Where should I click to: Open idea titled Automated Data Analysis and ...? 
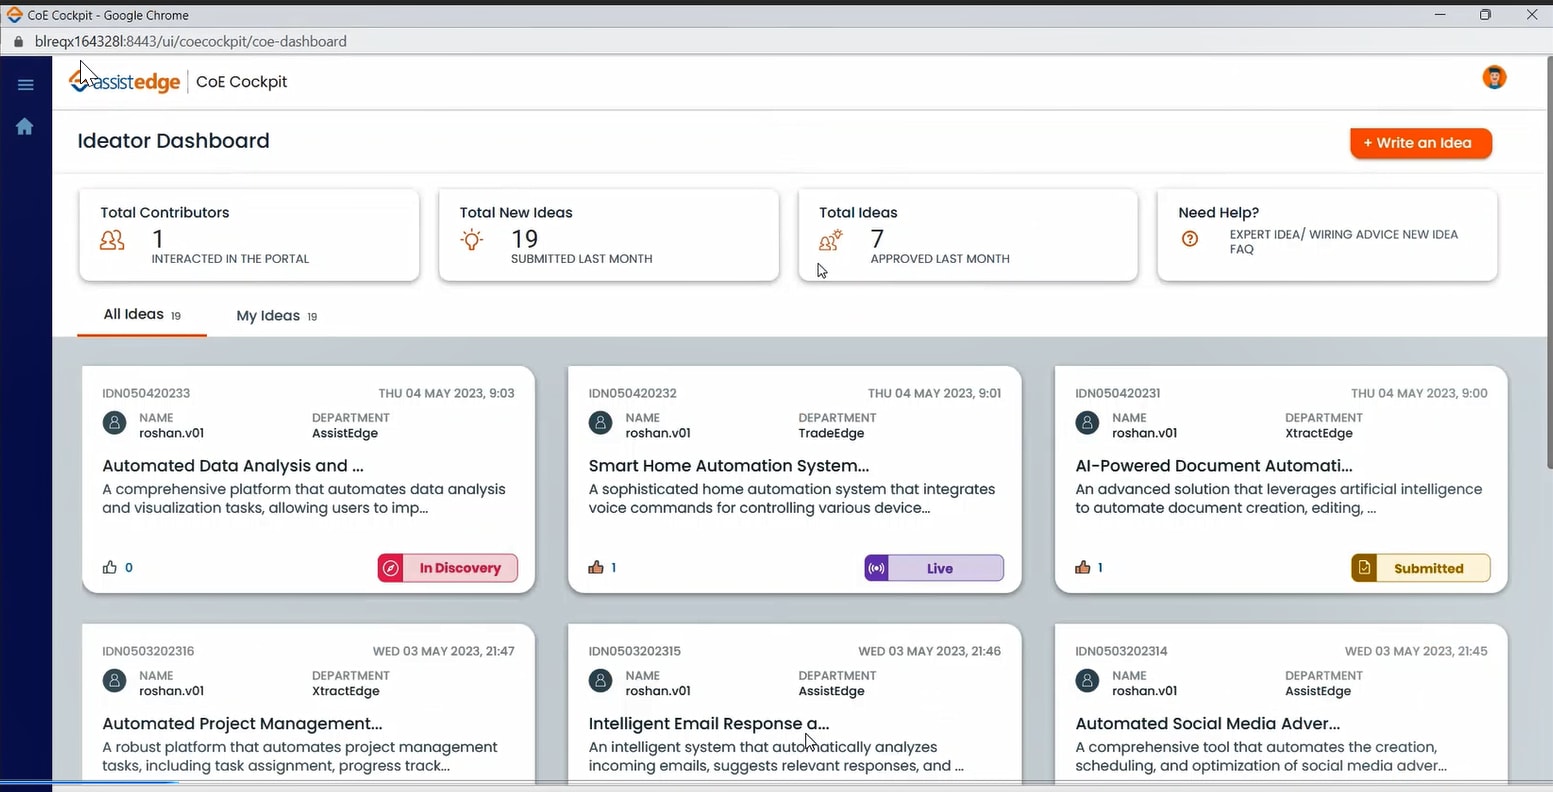point(233,466)
